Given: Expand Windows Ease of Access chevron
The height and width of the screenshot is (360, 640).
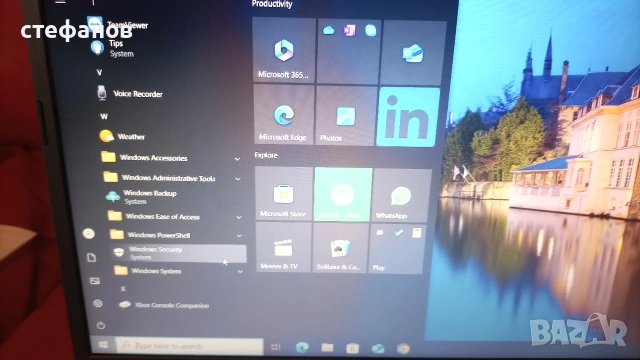Looking at the screenshot, I should pyautogui.click(x=239, y=217).
